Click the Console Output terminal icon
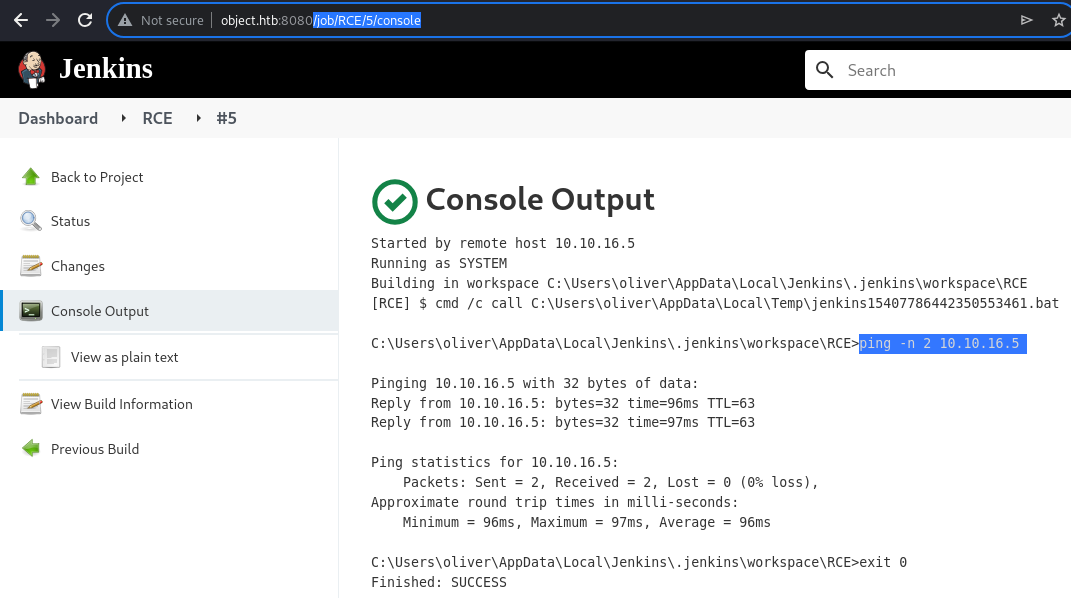The height and width of the screenshot is (598, 1071). coord(31,311)
